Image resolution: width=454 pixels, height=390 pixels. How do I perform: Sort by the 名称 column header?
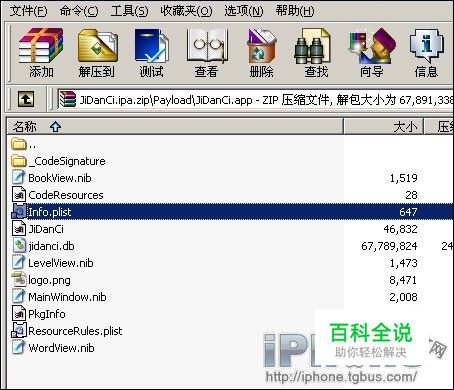pyautogui.click(x=175, y=127)
